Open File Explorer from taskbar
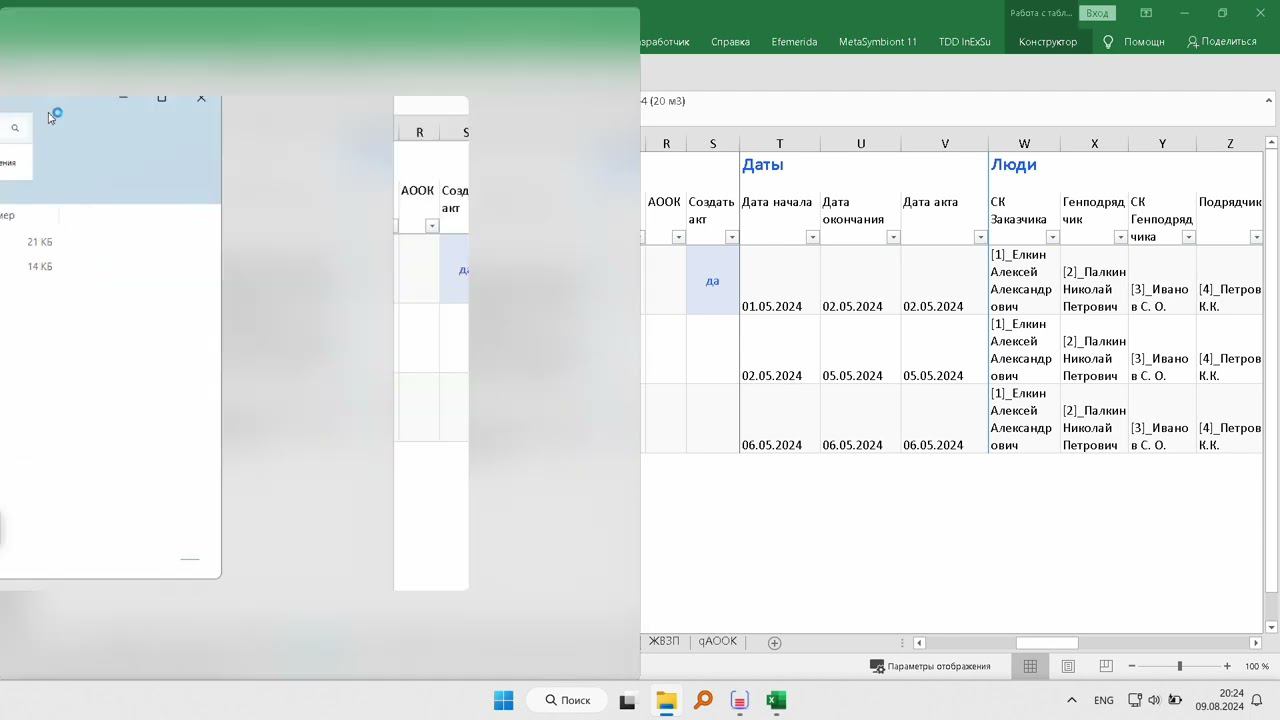Viewport: 1280px width, 720px height. point(666,701)
